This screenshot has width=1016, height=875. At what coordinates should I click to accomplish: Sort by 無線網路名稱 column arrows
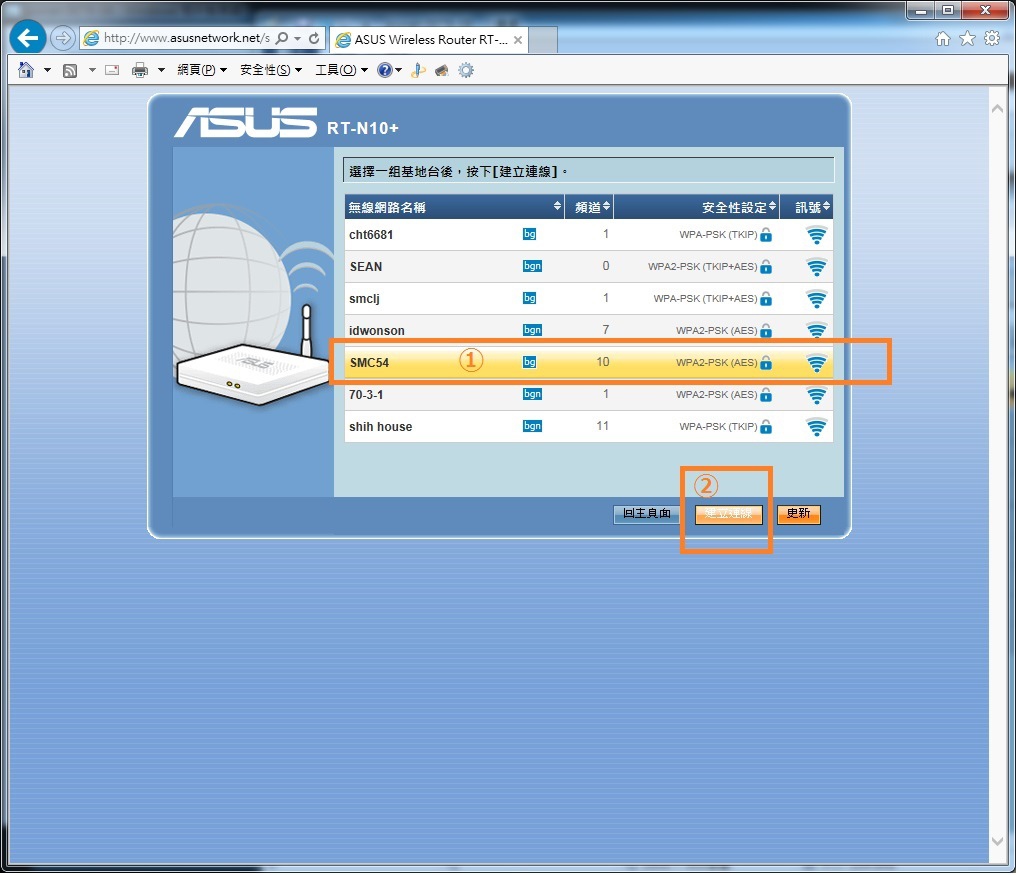coord(557,206)
